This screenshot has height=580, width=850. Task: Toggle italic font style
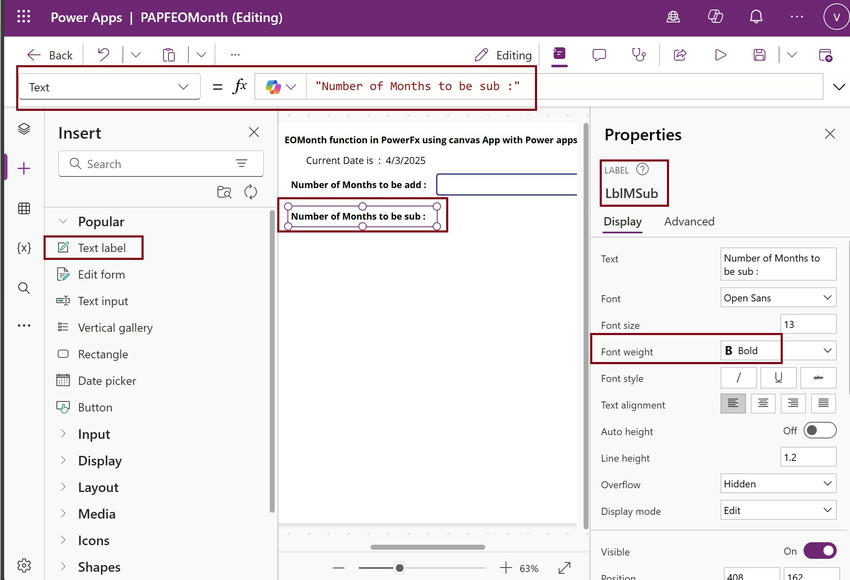pyautogui.click(x=738, y=377)
